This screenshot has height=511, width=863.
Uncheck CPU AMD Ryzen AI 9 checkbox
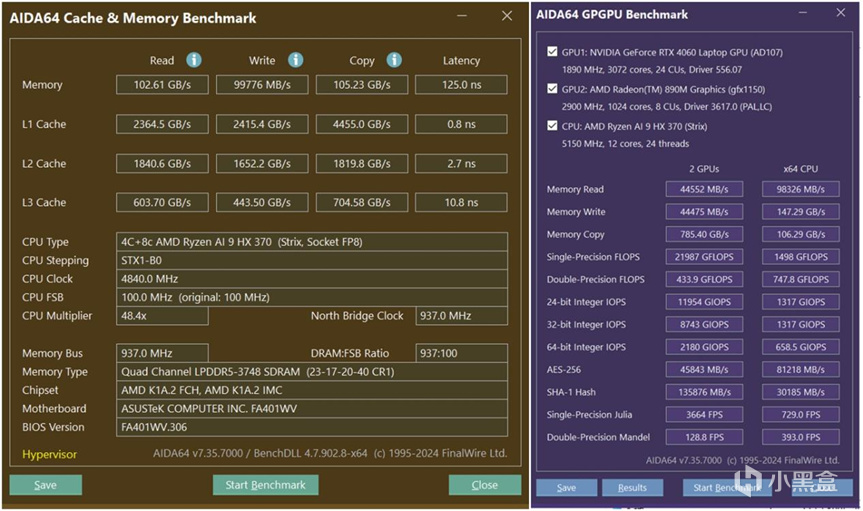pos(552,126)
